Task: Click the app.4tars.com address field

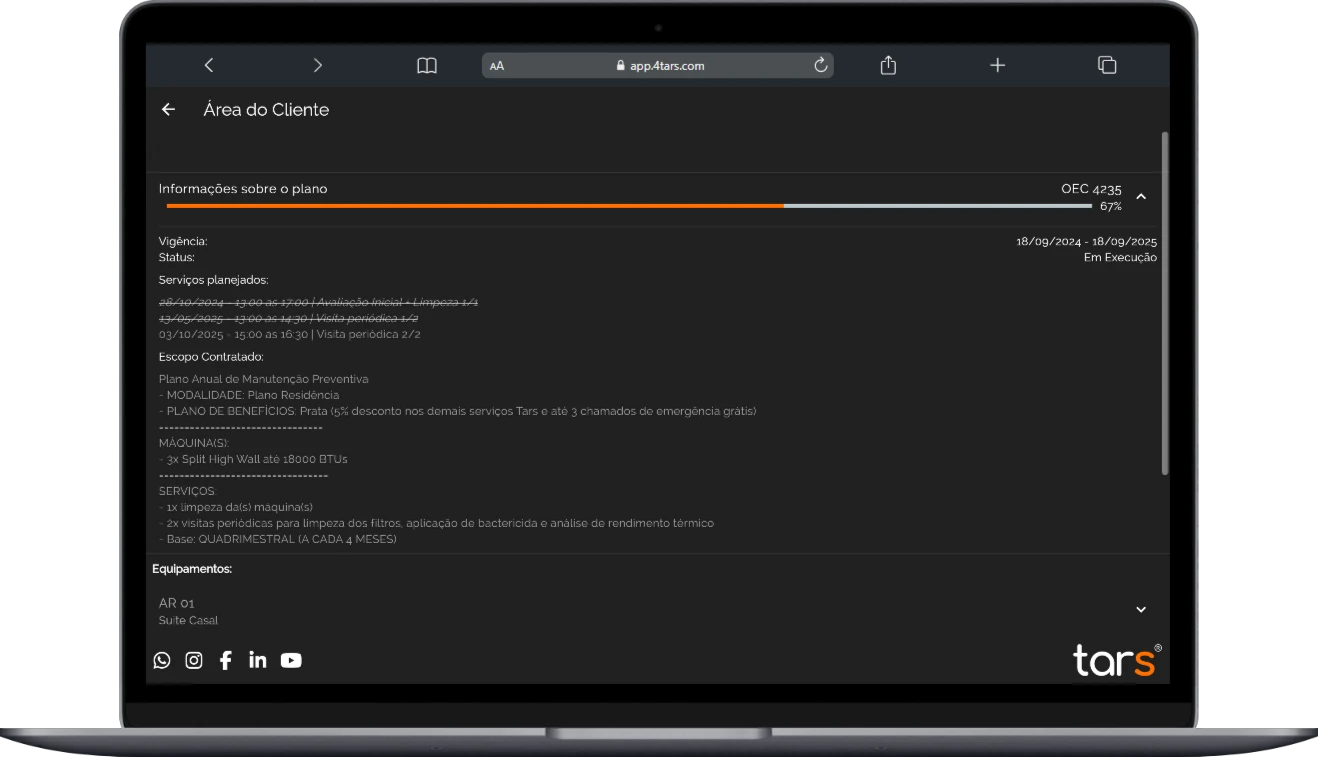Action: pyautogui.click(x=660, y=66)
